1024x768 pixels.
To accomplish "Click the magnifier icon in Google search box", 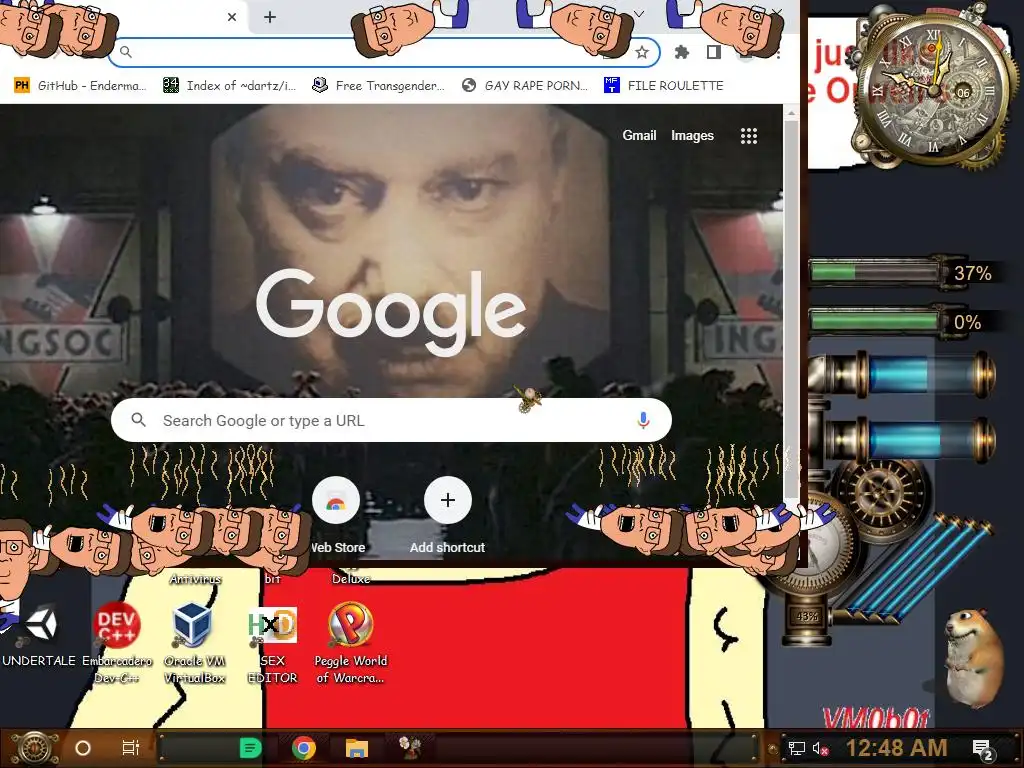I will point(138,420).
